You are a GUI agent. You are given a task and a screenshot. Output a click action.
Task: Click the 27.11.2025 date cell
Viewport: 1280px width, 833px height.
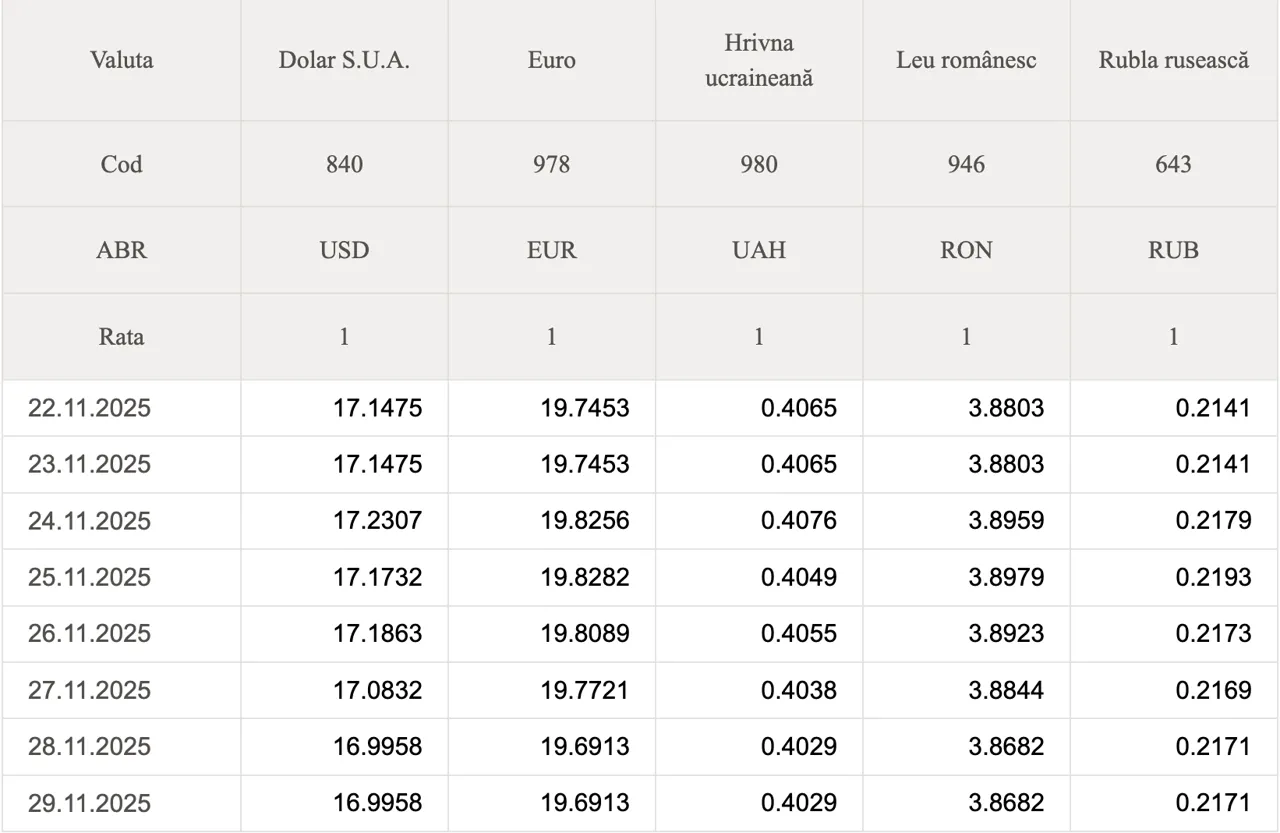pyautogui.click(x=89, y=690)
